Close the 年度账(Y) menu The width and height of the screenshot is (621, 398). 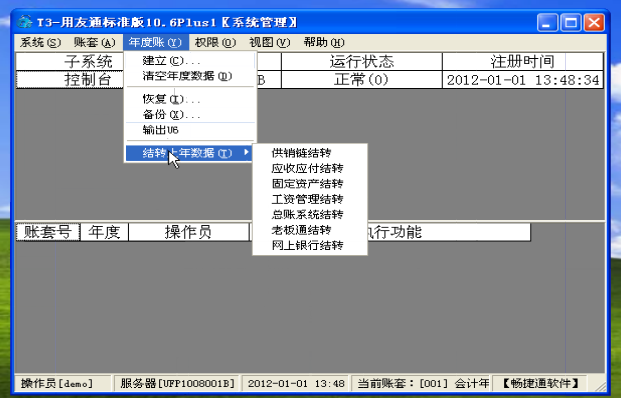tap(155, 42)
